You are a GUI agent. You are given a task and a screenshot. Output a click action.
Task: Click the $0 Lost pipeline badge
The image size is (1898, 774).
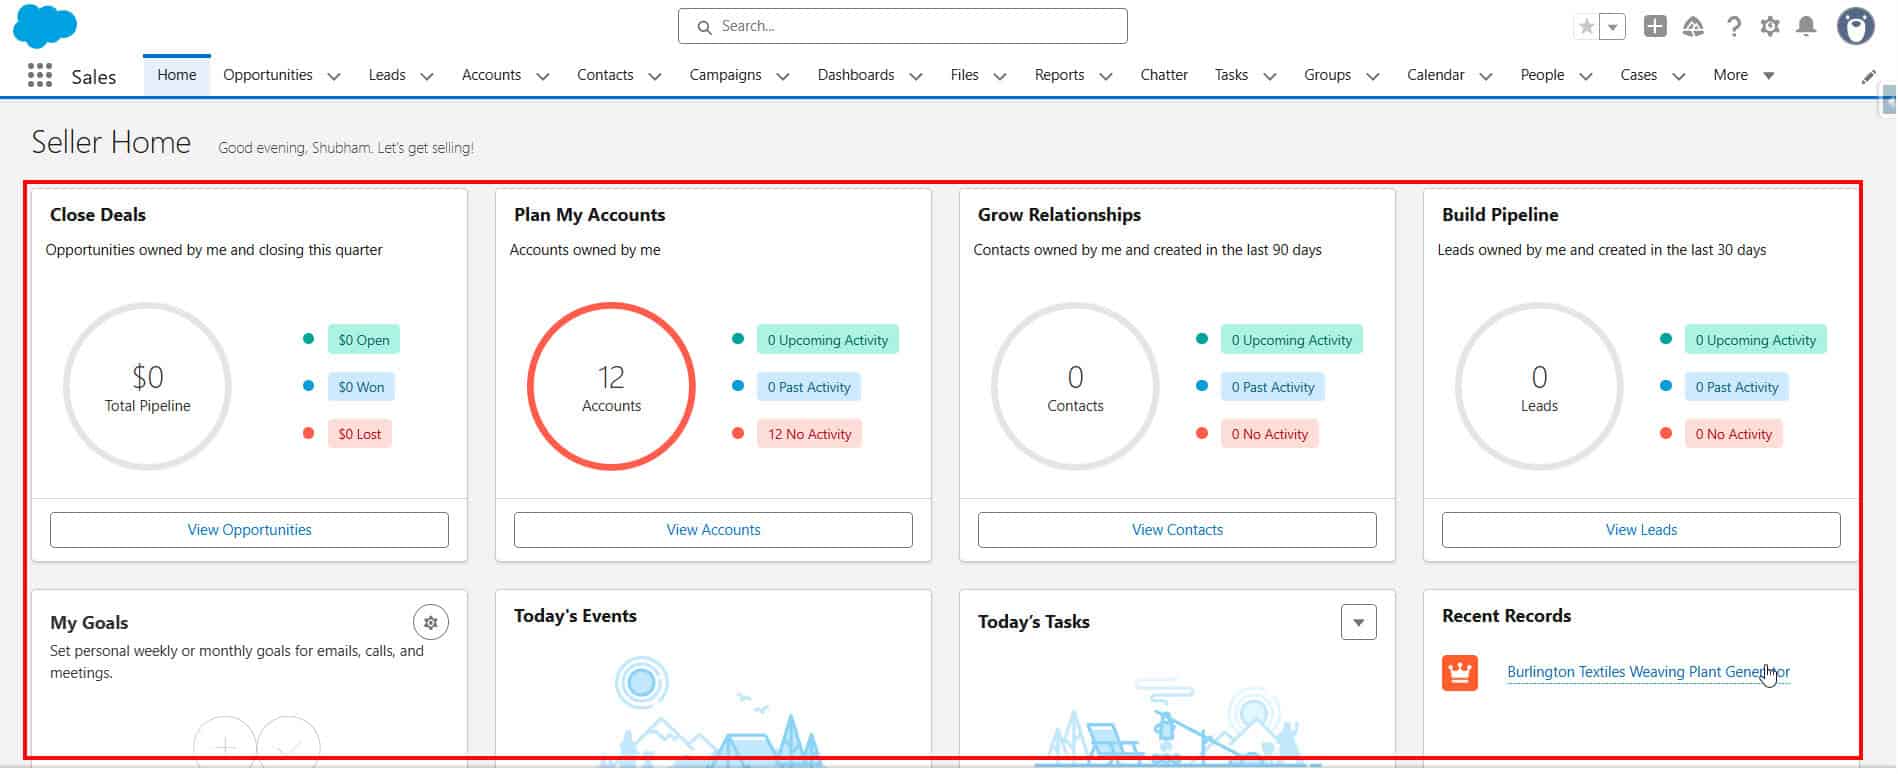[360, 434]
